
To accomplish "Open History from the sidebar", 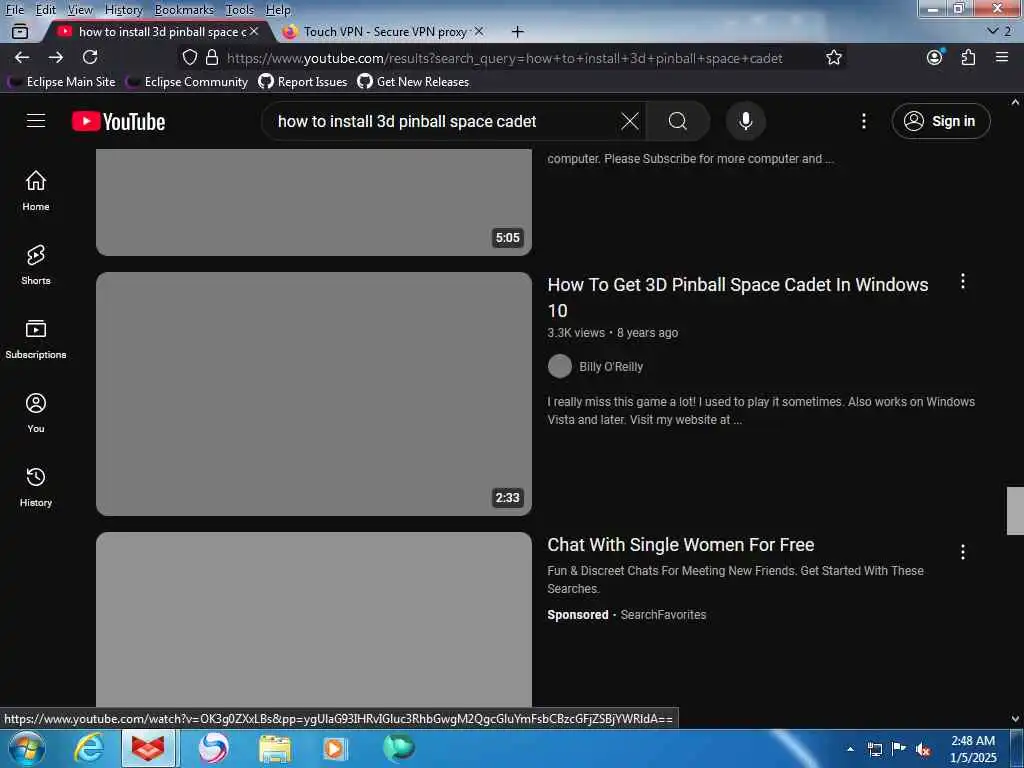I will [x=36, y=487].
